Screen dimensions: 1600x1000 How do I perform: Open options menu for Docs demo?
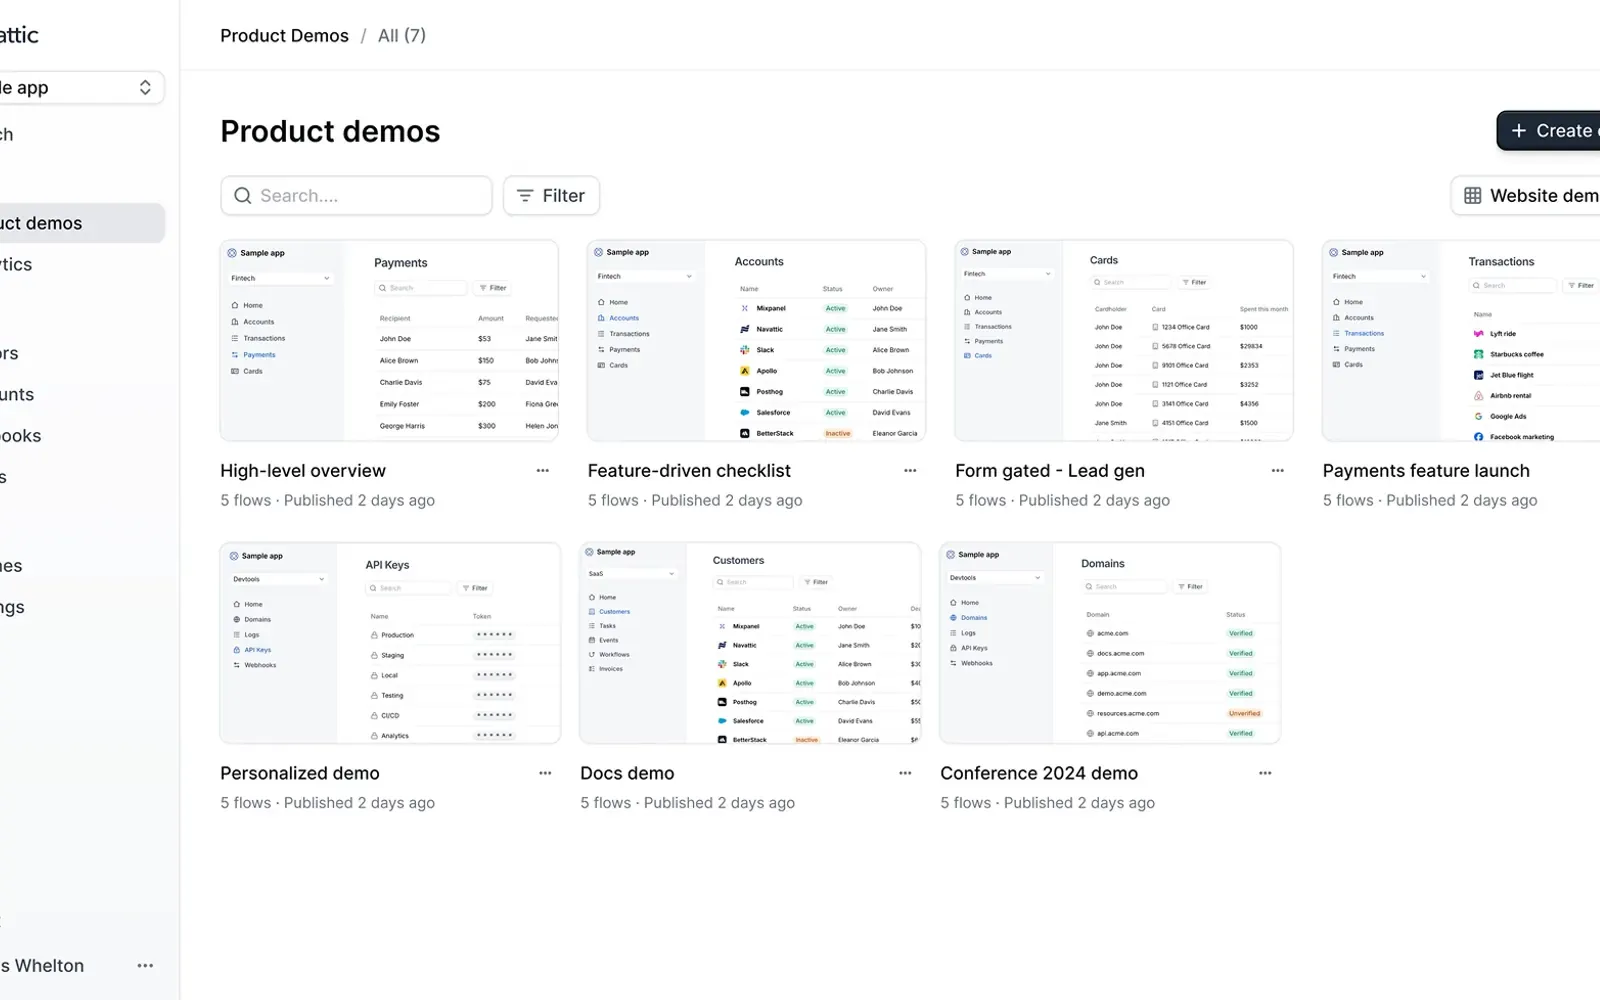pyautogui.click(x=905, y=773)
